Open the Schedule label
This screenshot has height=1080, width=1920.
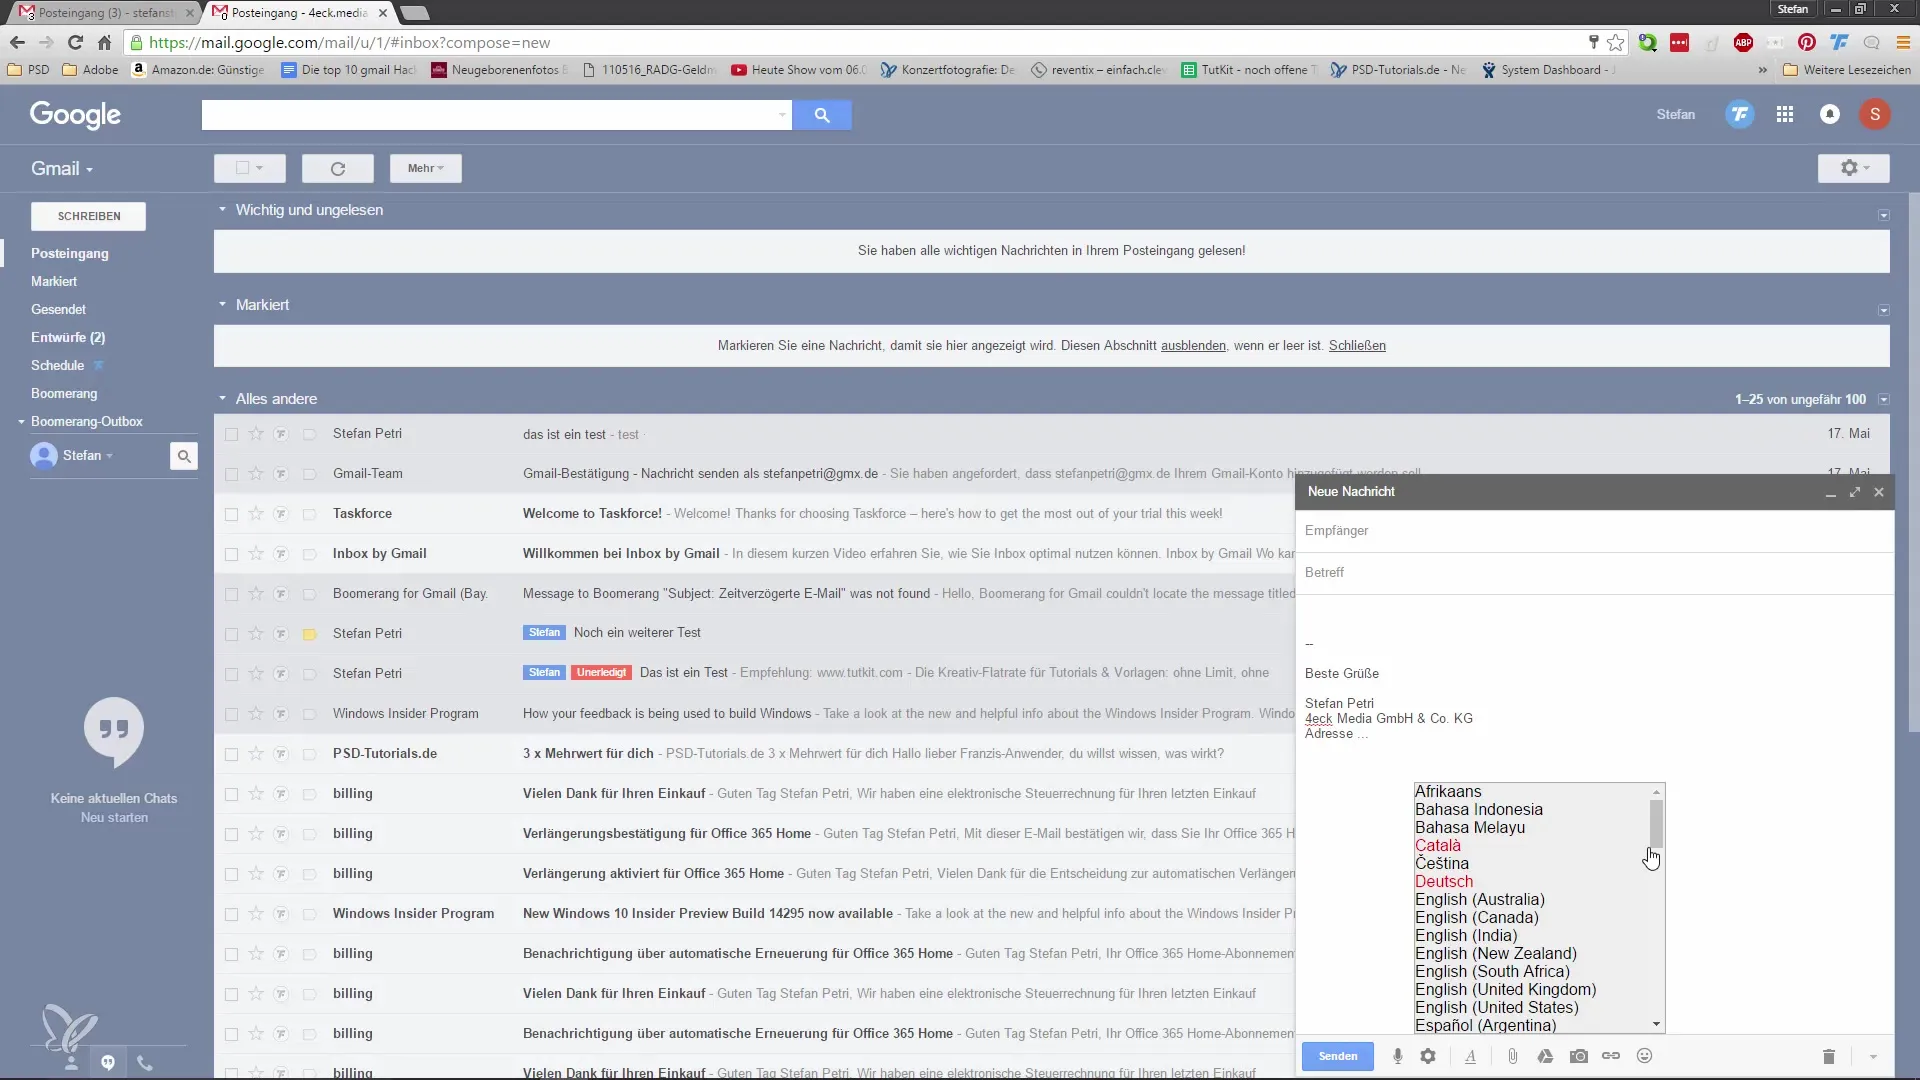pyautogui.click(x=57, y=366)
